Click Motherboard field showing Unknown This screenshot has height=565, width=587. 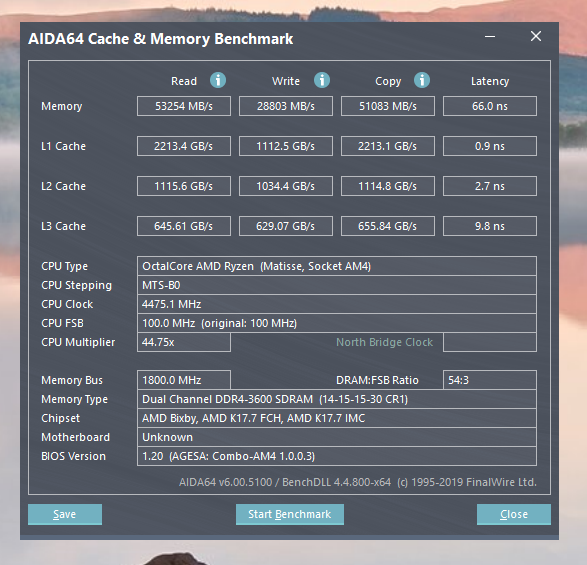pos(337,437)
